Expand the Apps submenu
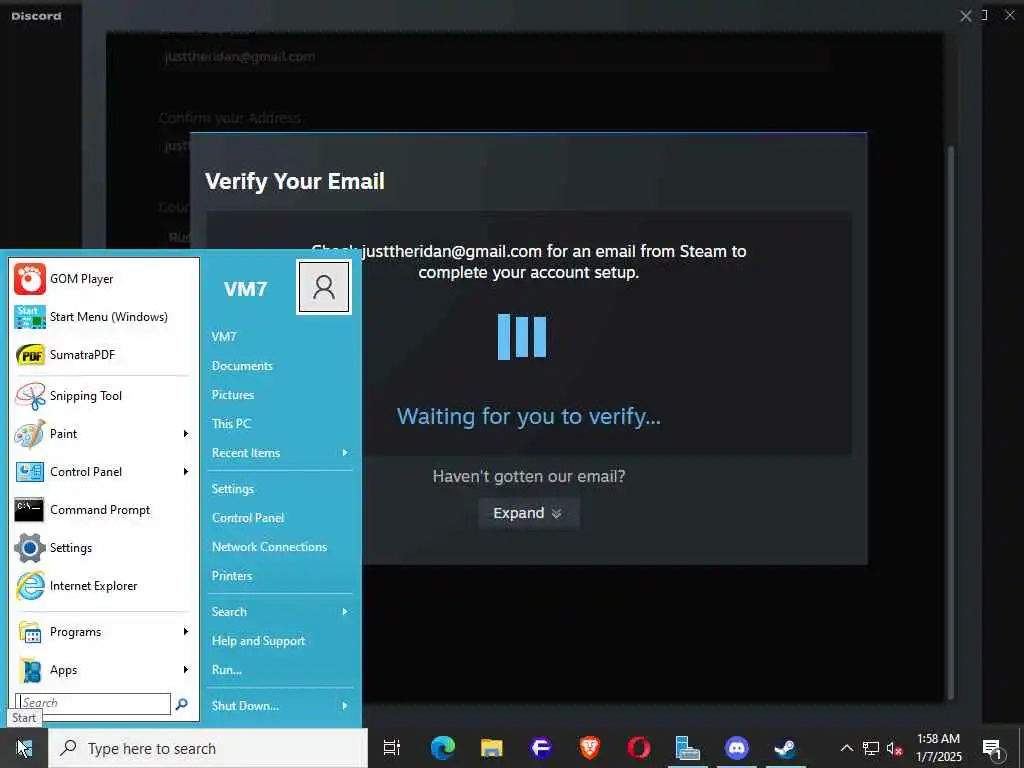 click(x=103, y=670)
